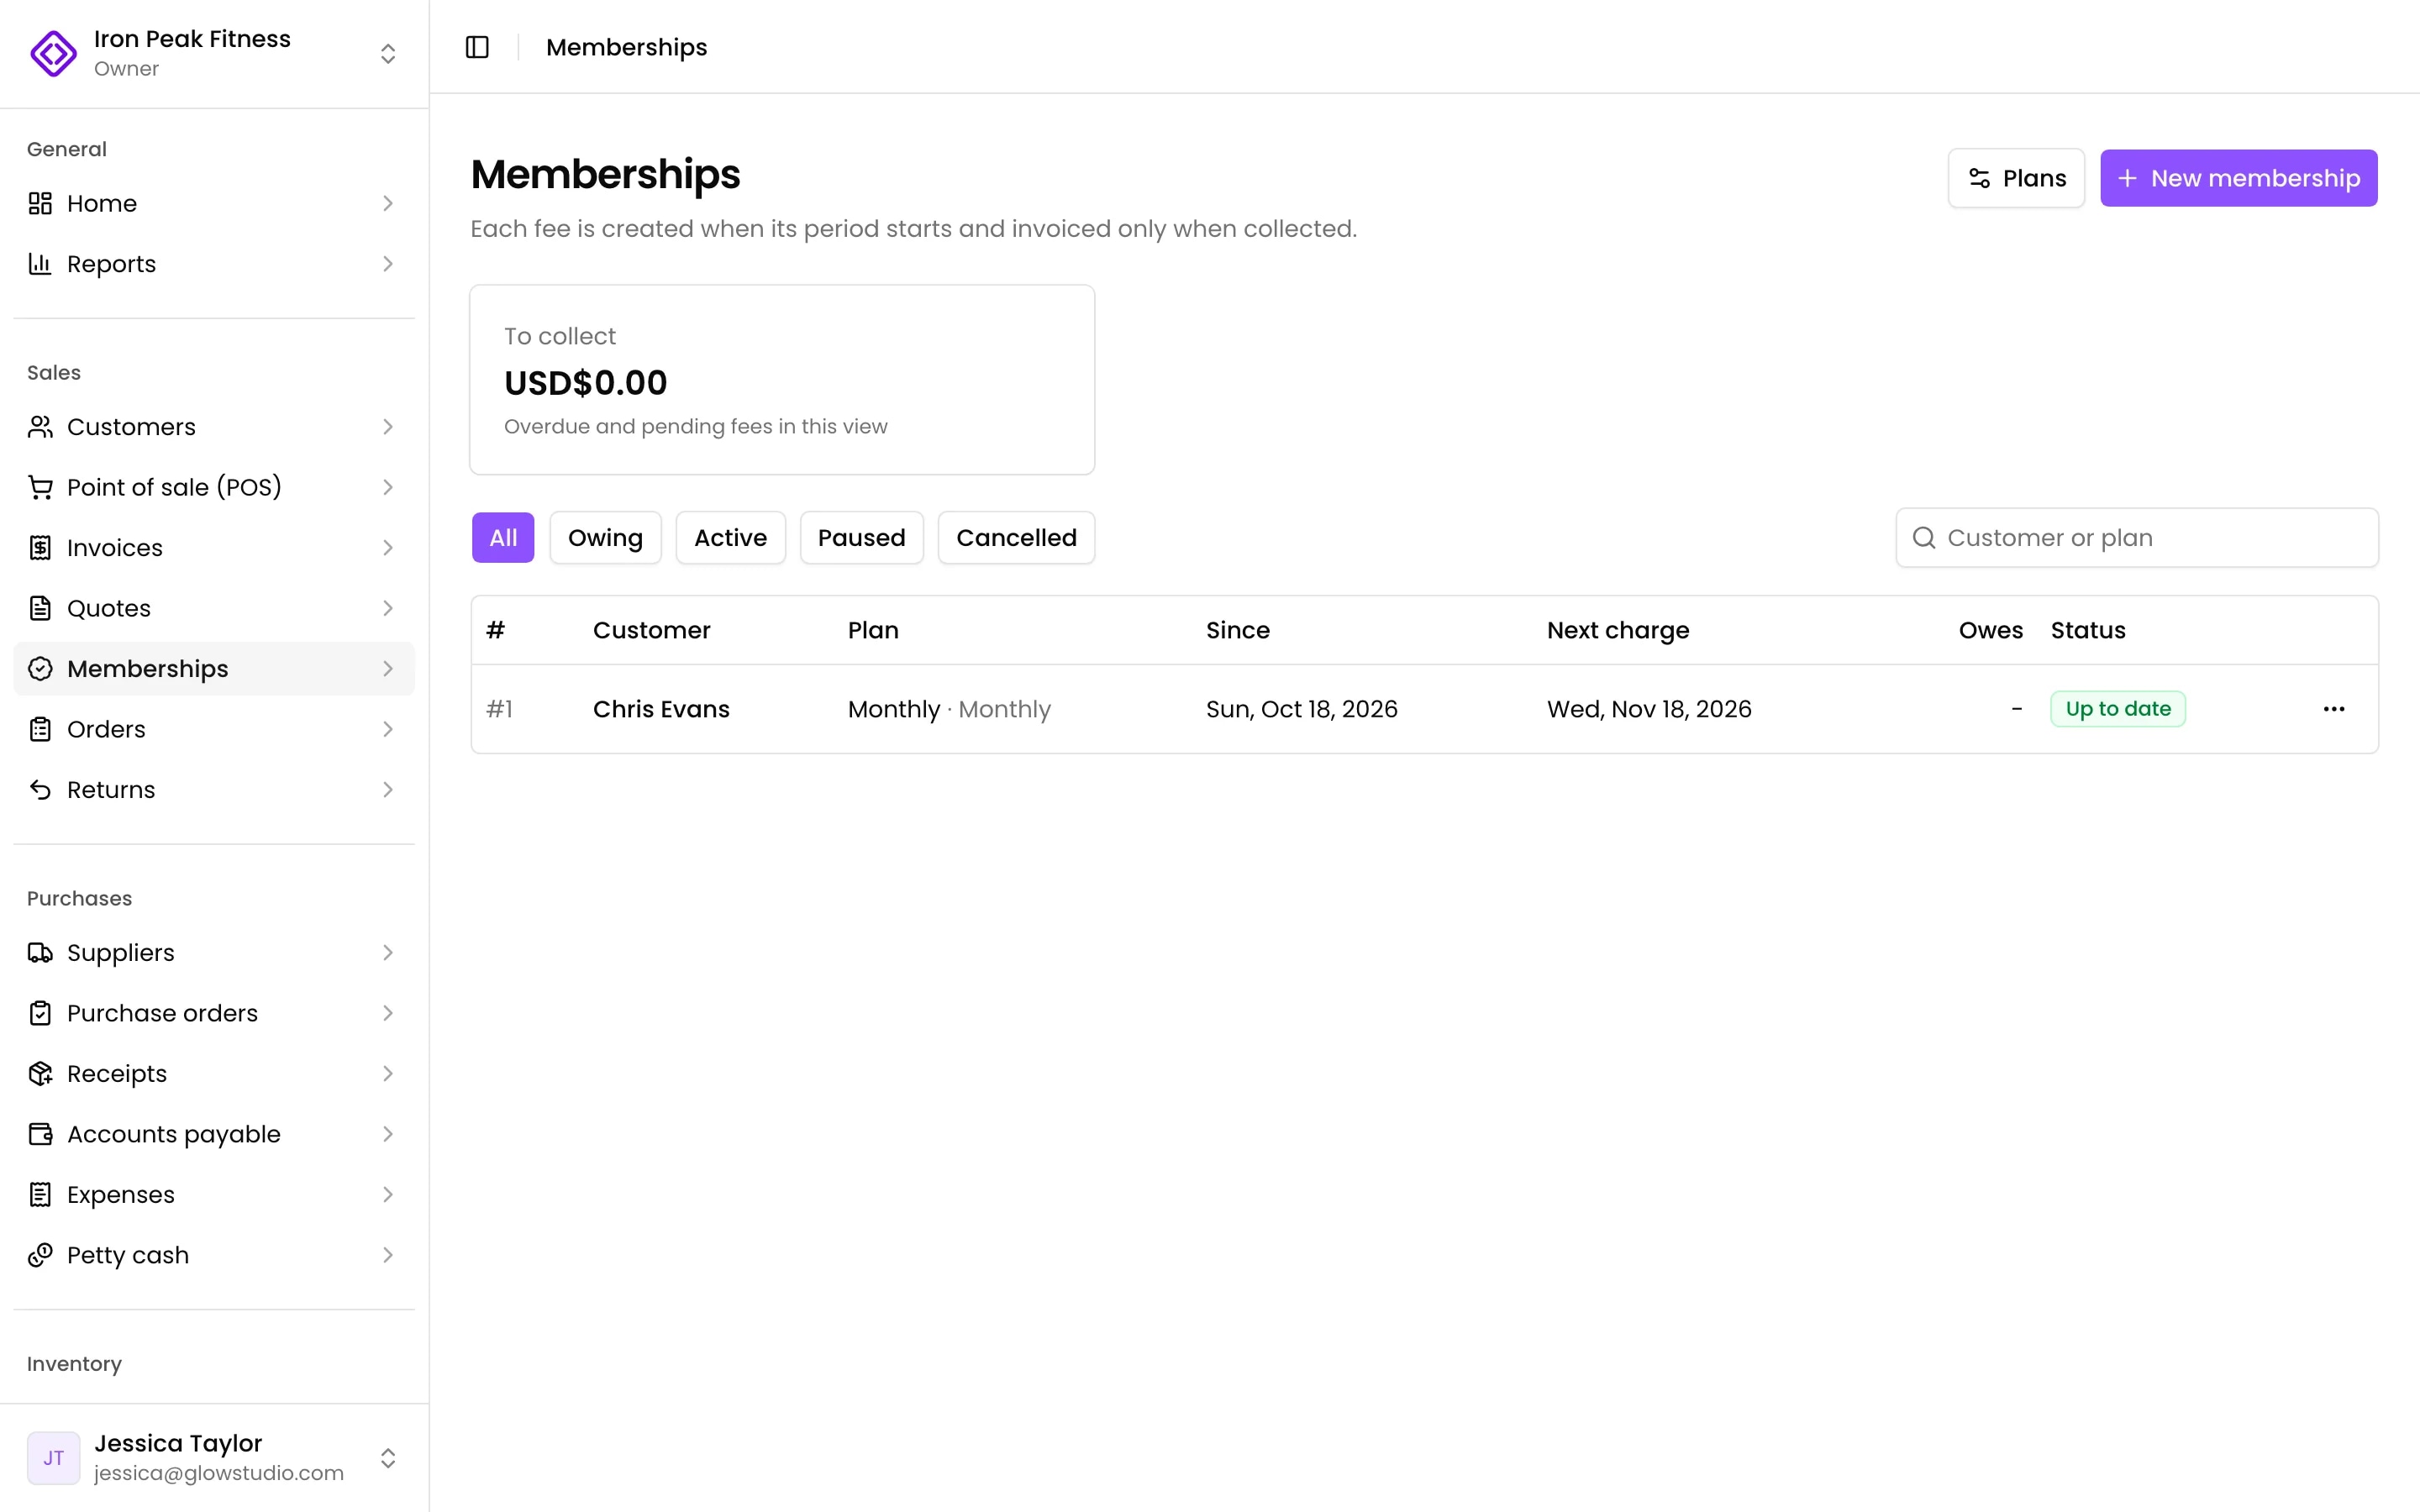Click the Quotes document icon
This screenshot has width=2420, height=1512.
[40, 608]
